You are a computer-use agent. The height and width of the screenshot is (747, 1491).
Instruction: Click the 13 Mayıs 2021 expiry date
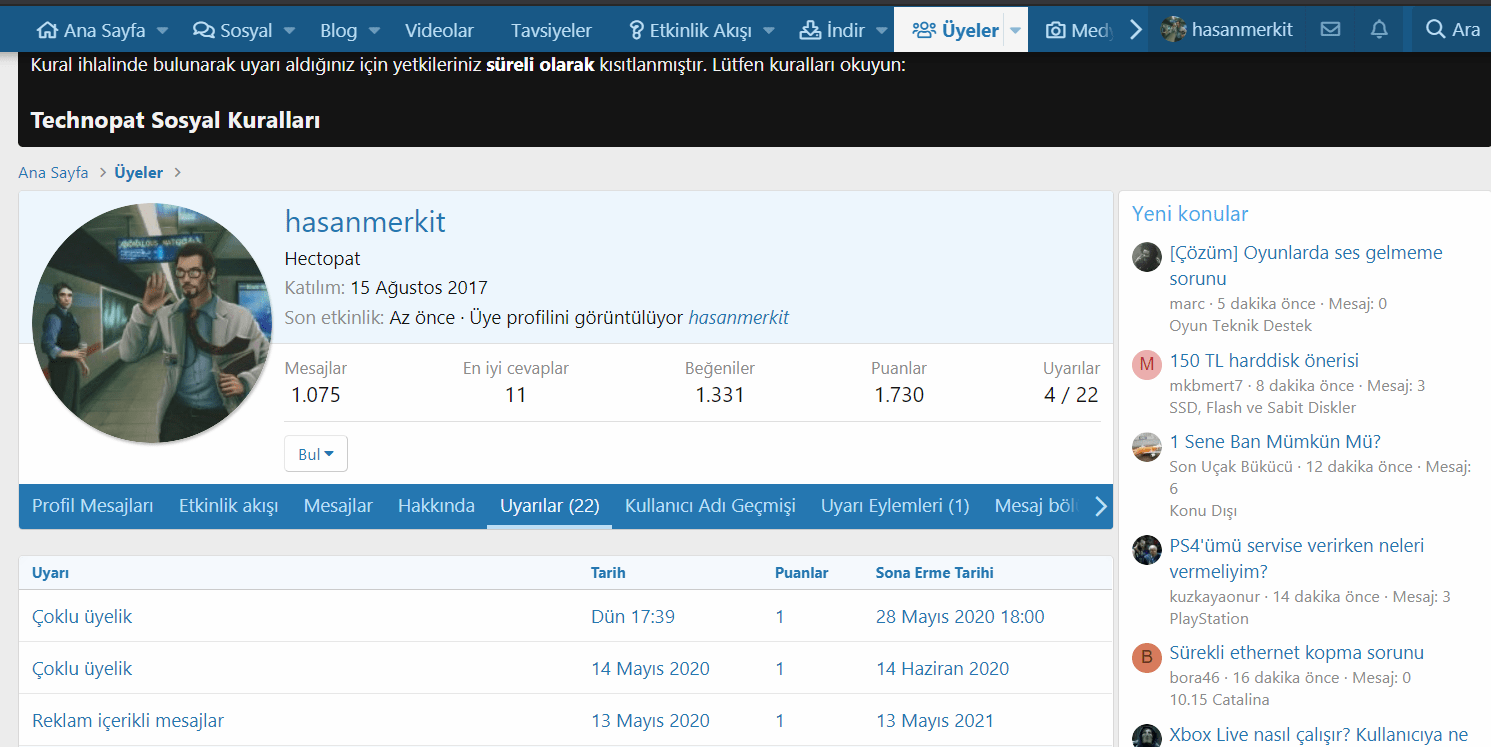click(935, 721)
